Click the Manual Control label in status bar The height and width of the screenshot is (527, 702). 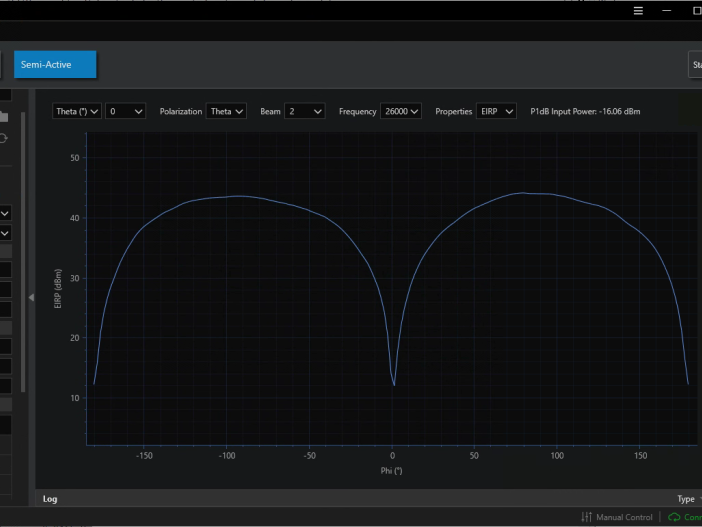tap(624, 517)
